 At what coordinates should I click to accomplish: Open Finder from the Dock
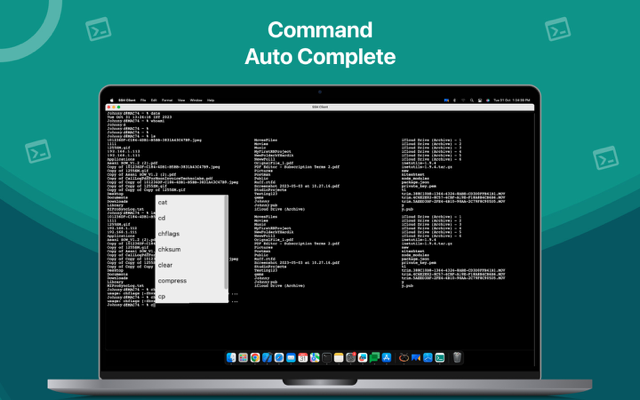point(231,357)
